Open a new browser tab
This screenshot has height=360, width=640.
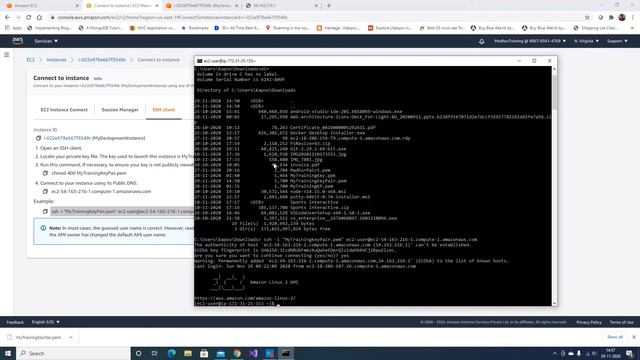point(329,6)
